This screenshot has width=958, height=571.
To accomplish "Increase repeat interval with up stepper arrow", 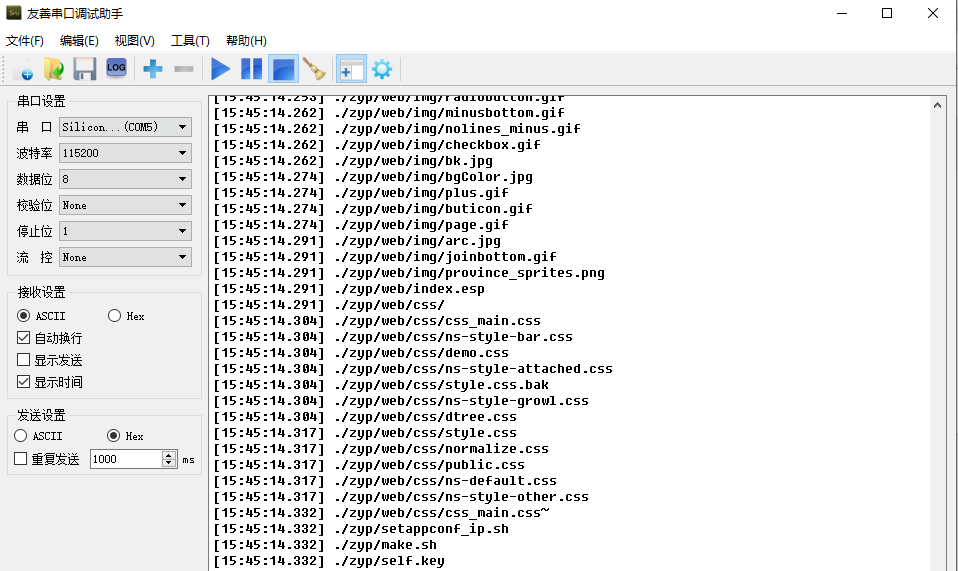I will (169, 455).
